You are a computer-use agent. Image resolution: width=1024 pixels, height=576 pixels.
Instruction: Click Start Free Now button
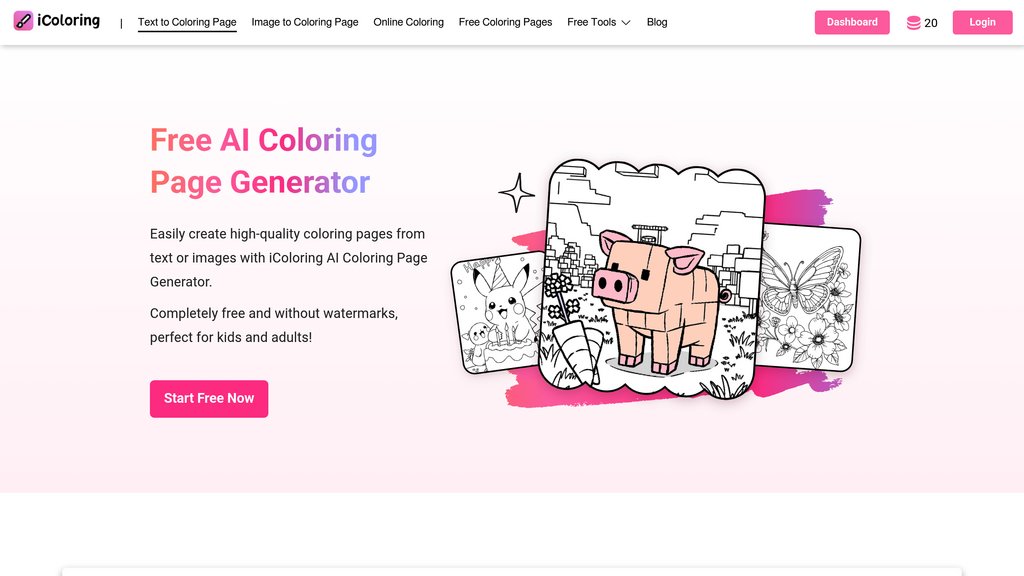tap(209, 398)
